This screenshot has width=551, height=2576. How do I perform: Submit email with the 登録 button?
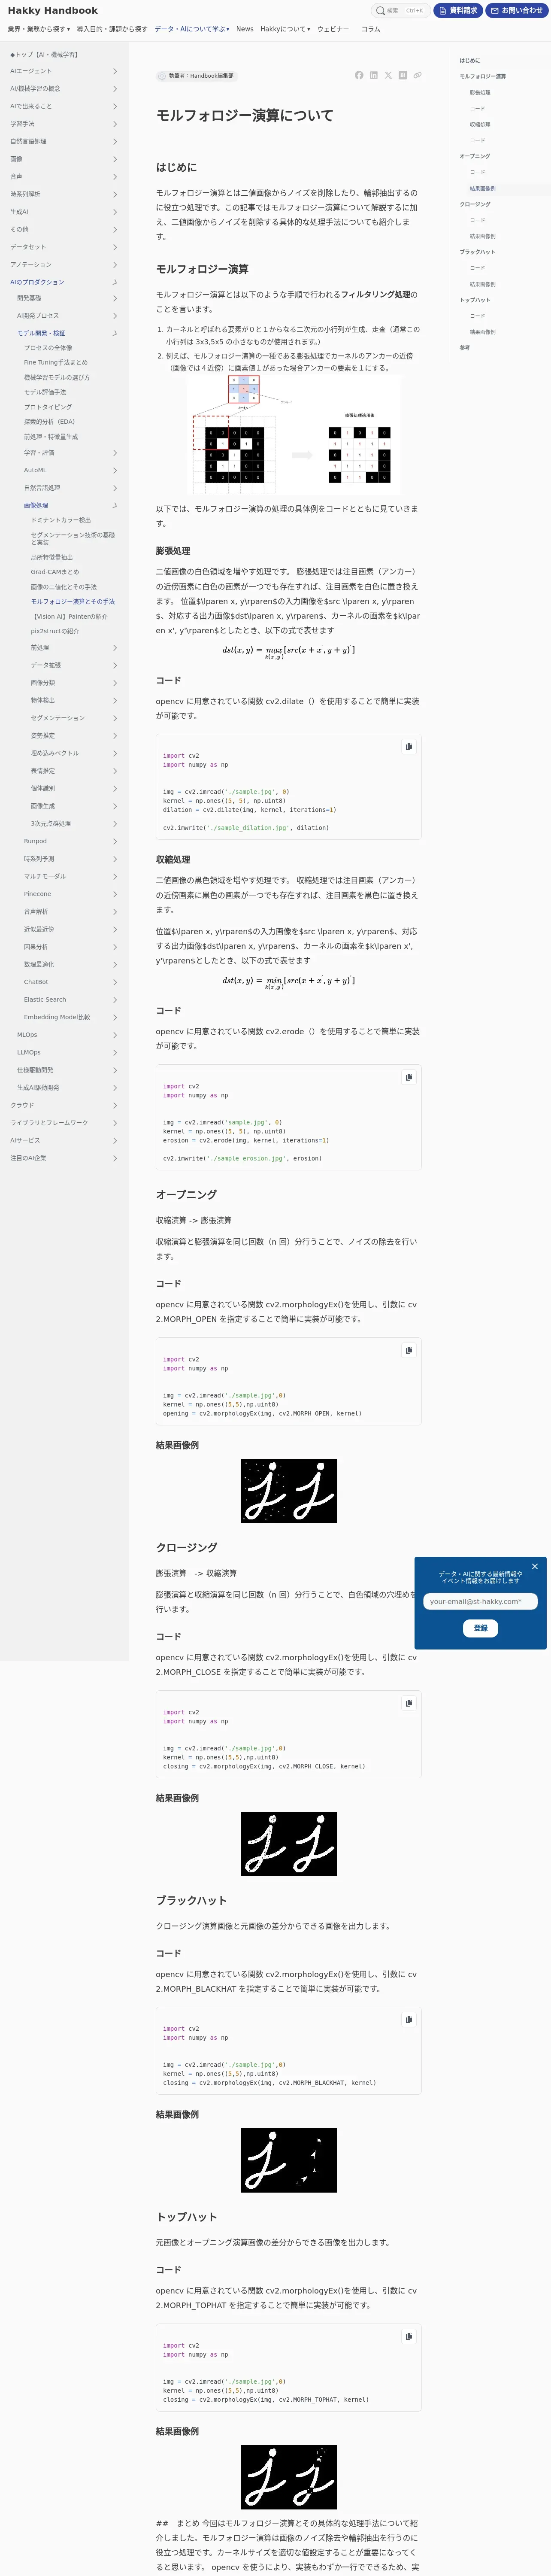click(480, 1628)
